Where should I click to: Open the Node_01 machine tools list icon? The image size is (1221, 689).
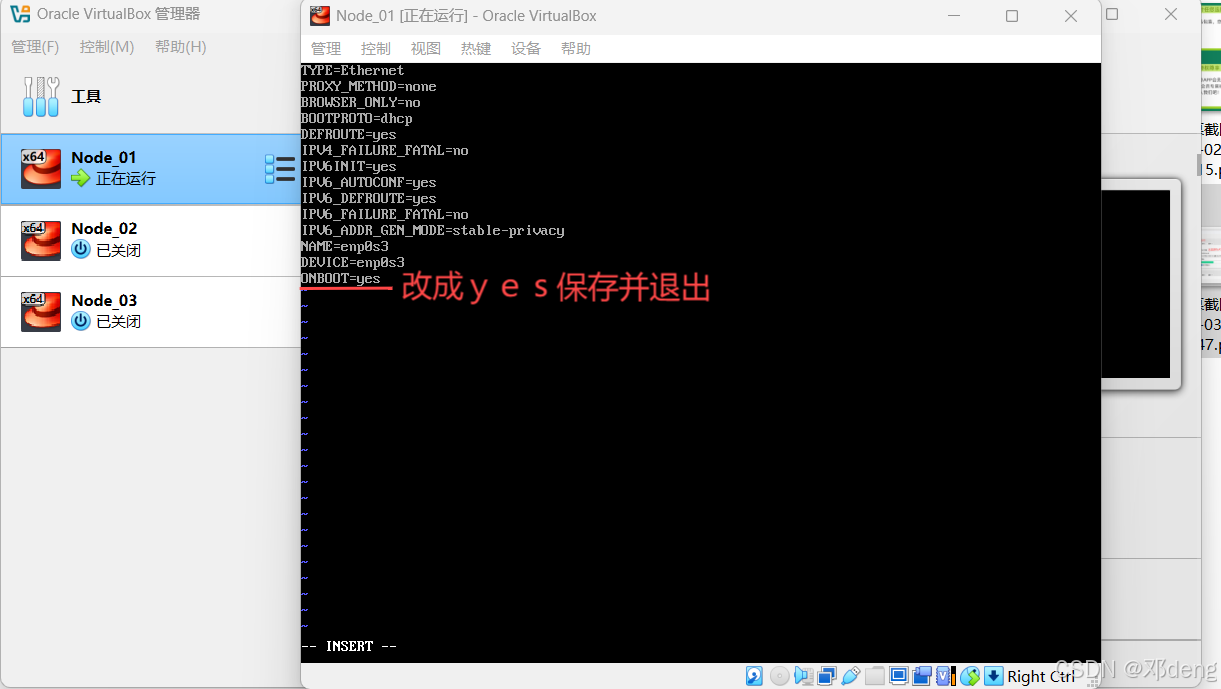pos(280,169)
